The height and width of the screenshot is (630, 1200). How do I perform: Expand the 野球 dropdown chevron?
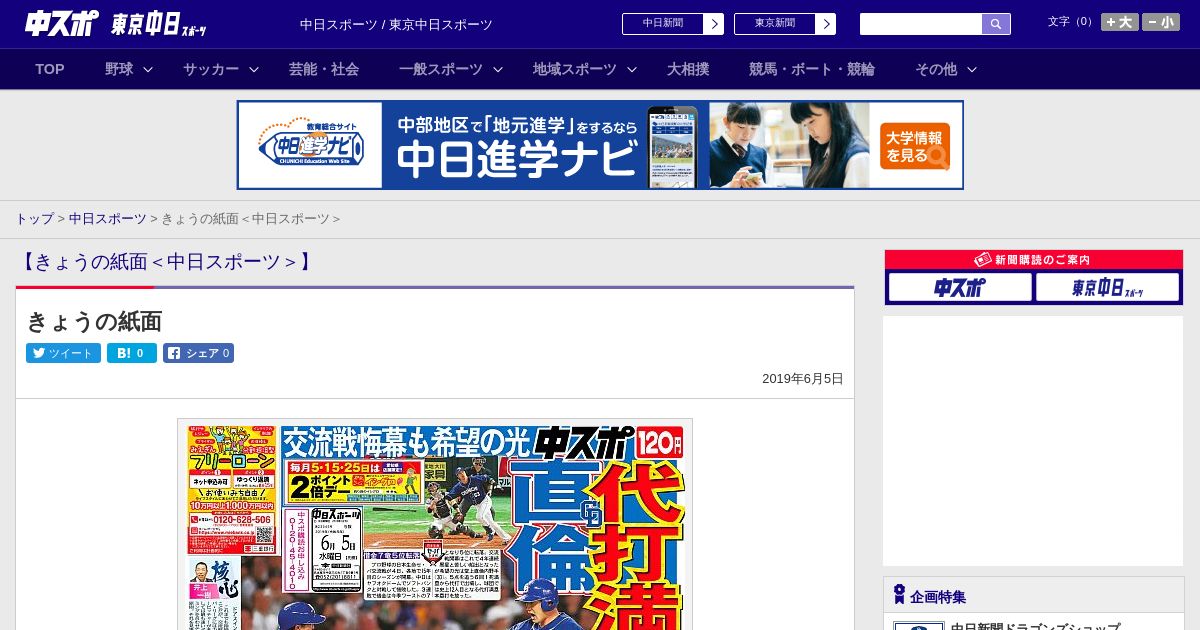(x=148, y=69)
